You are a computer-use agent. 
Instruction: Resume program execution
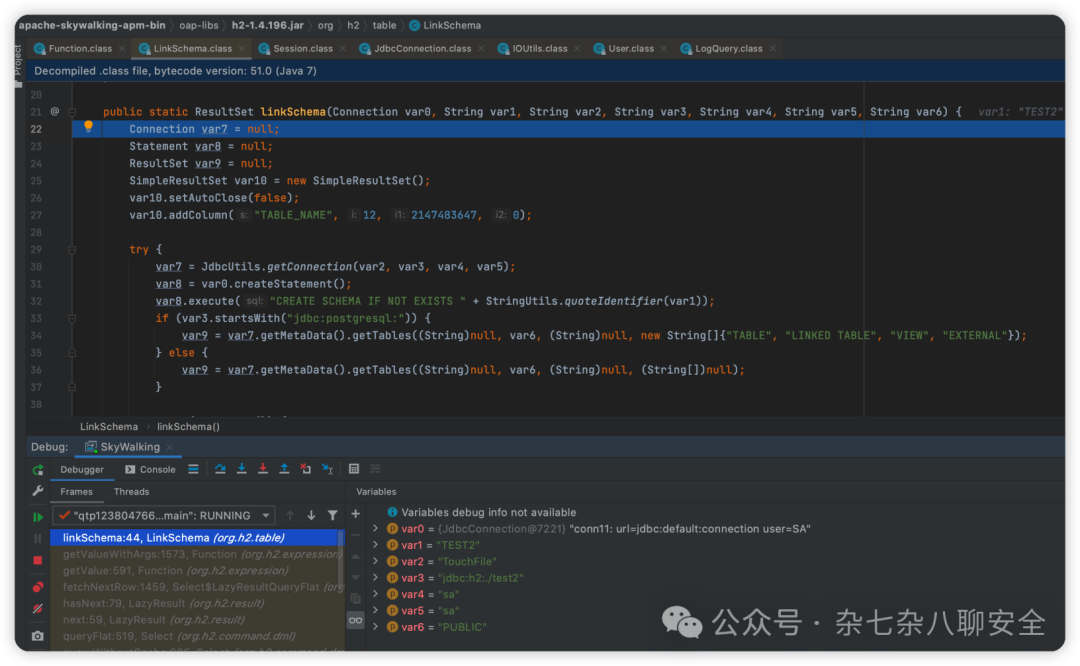[38, 517]
